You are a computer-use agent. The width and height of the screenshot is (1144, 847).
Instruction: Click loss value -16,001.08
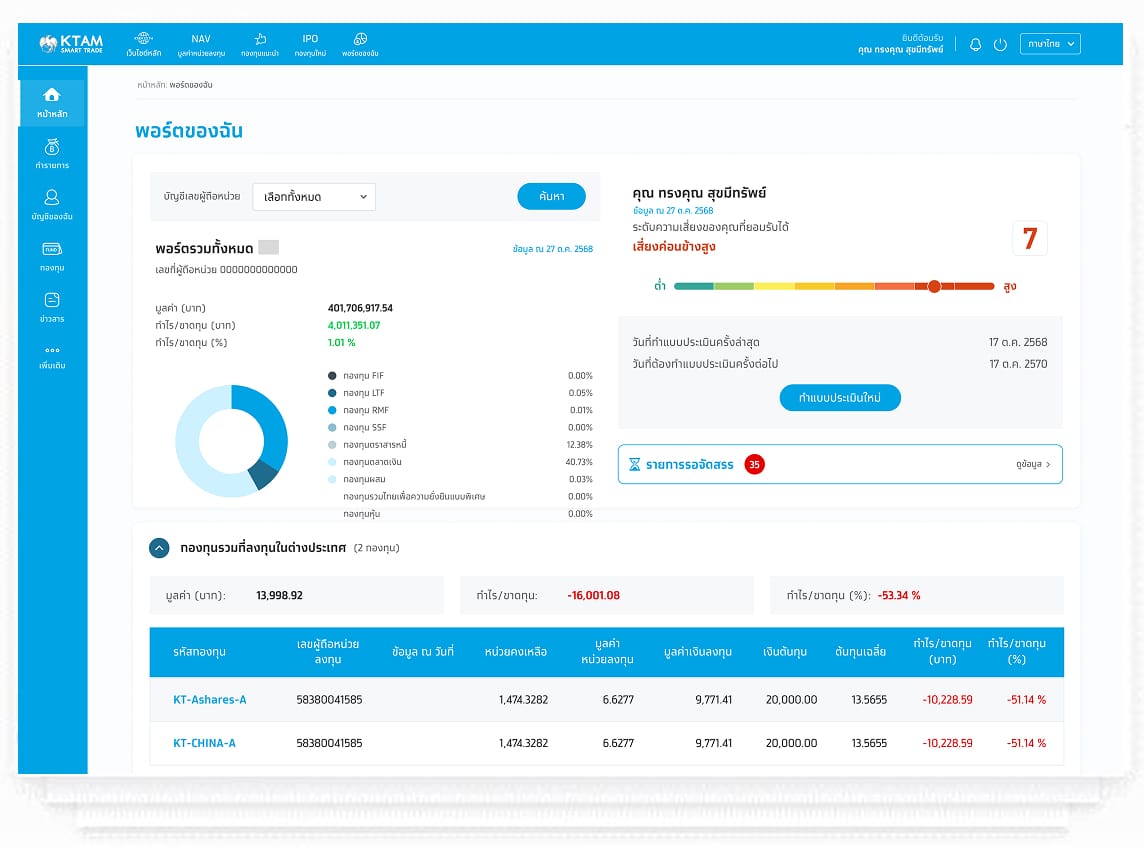click(593, 595)
